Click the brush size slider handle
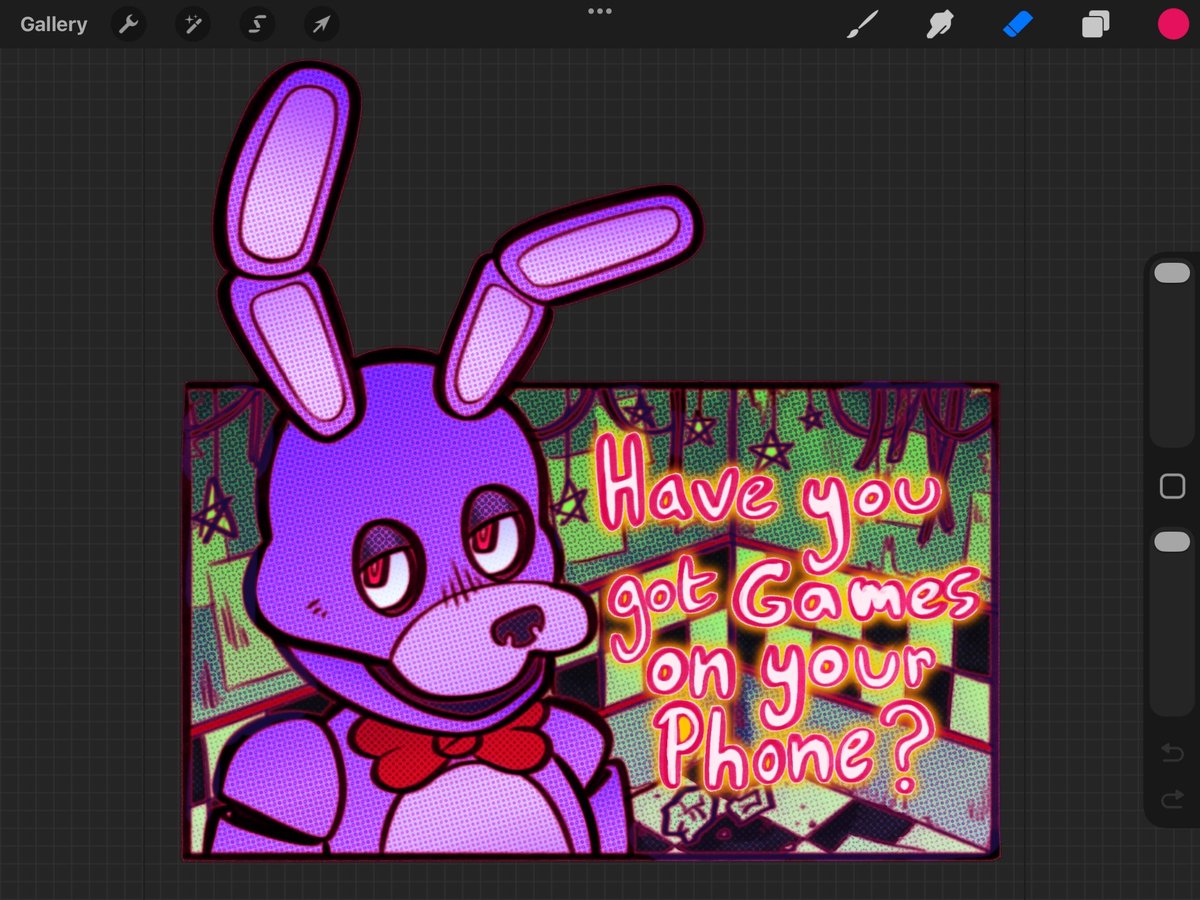 pos(1172,273)
